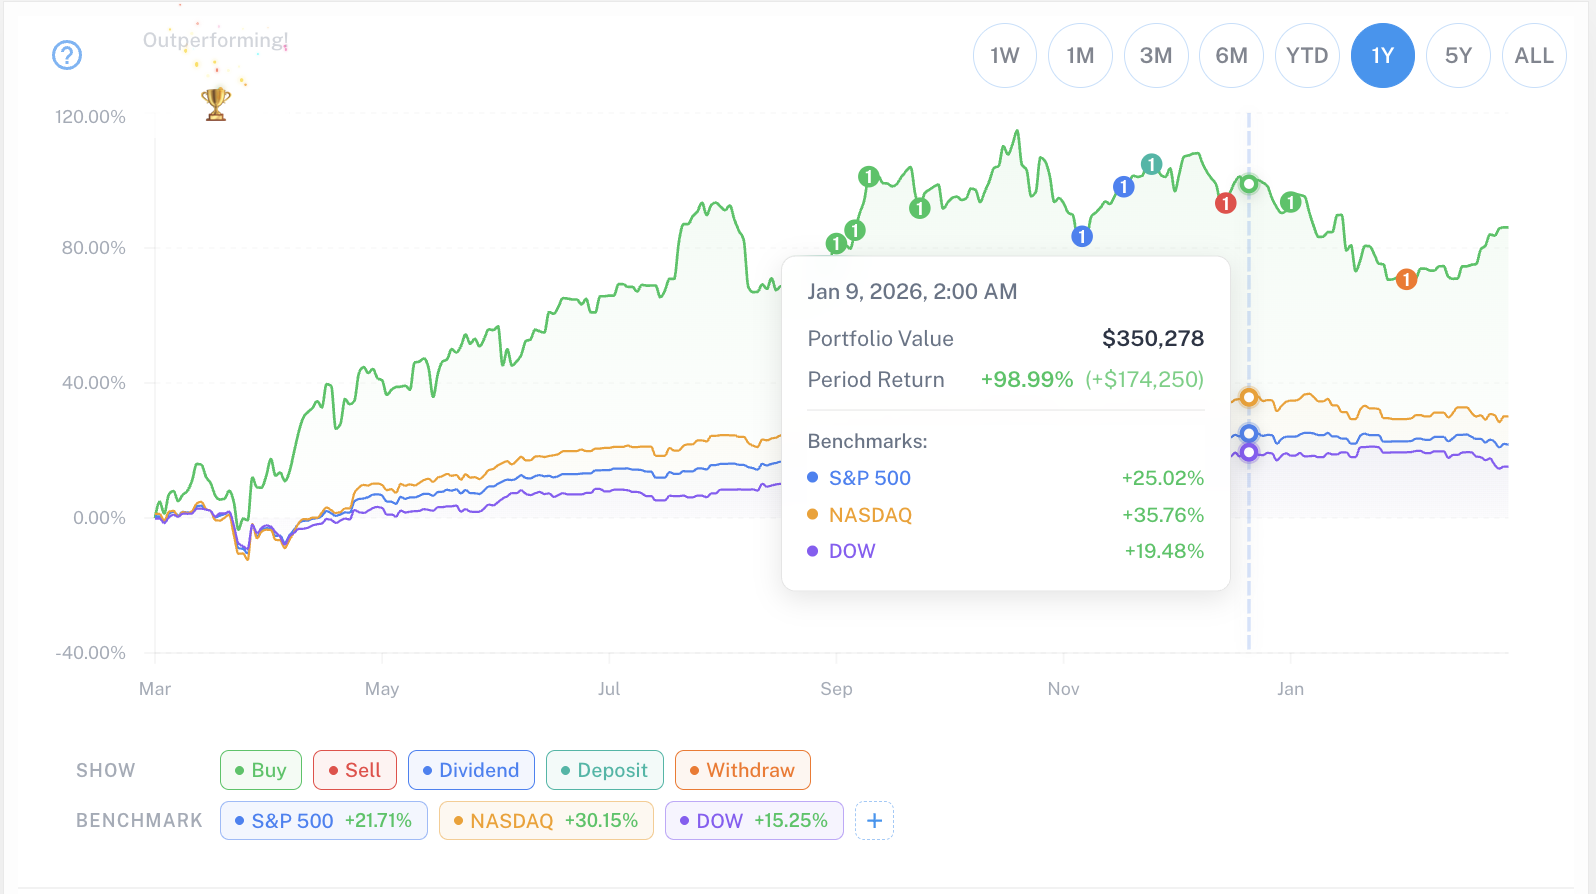
Task: Select the 5Y time range
Action: click(1458, 56)
